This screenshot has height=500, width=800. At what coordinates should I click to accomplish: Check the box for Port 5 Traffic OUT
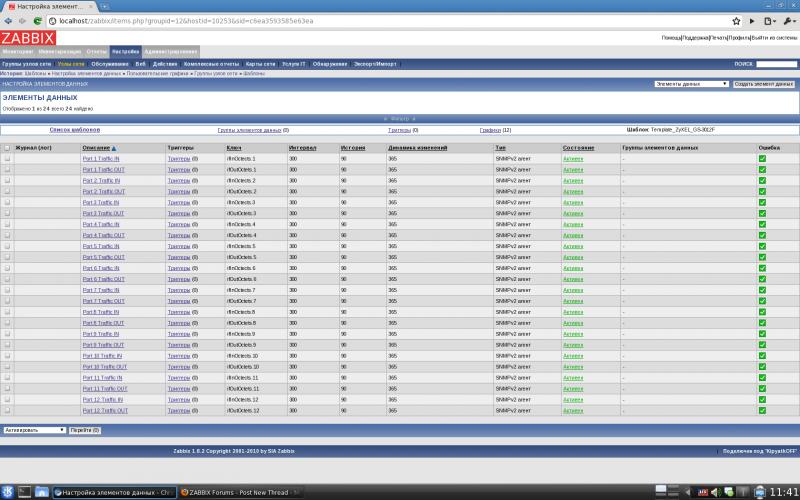coord(7,257)
